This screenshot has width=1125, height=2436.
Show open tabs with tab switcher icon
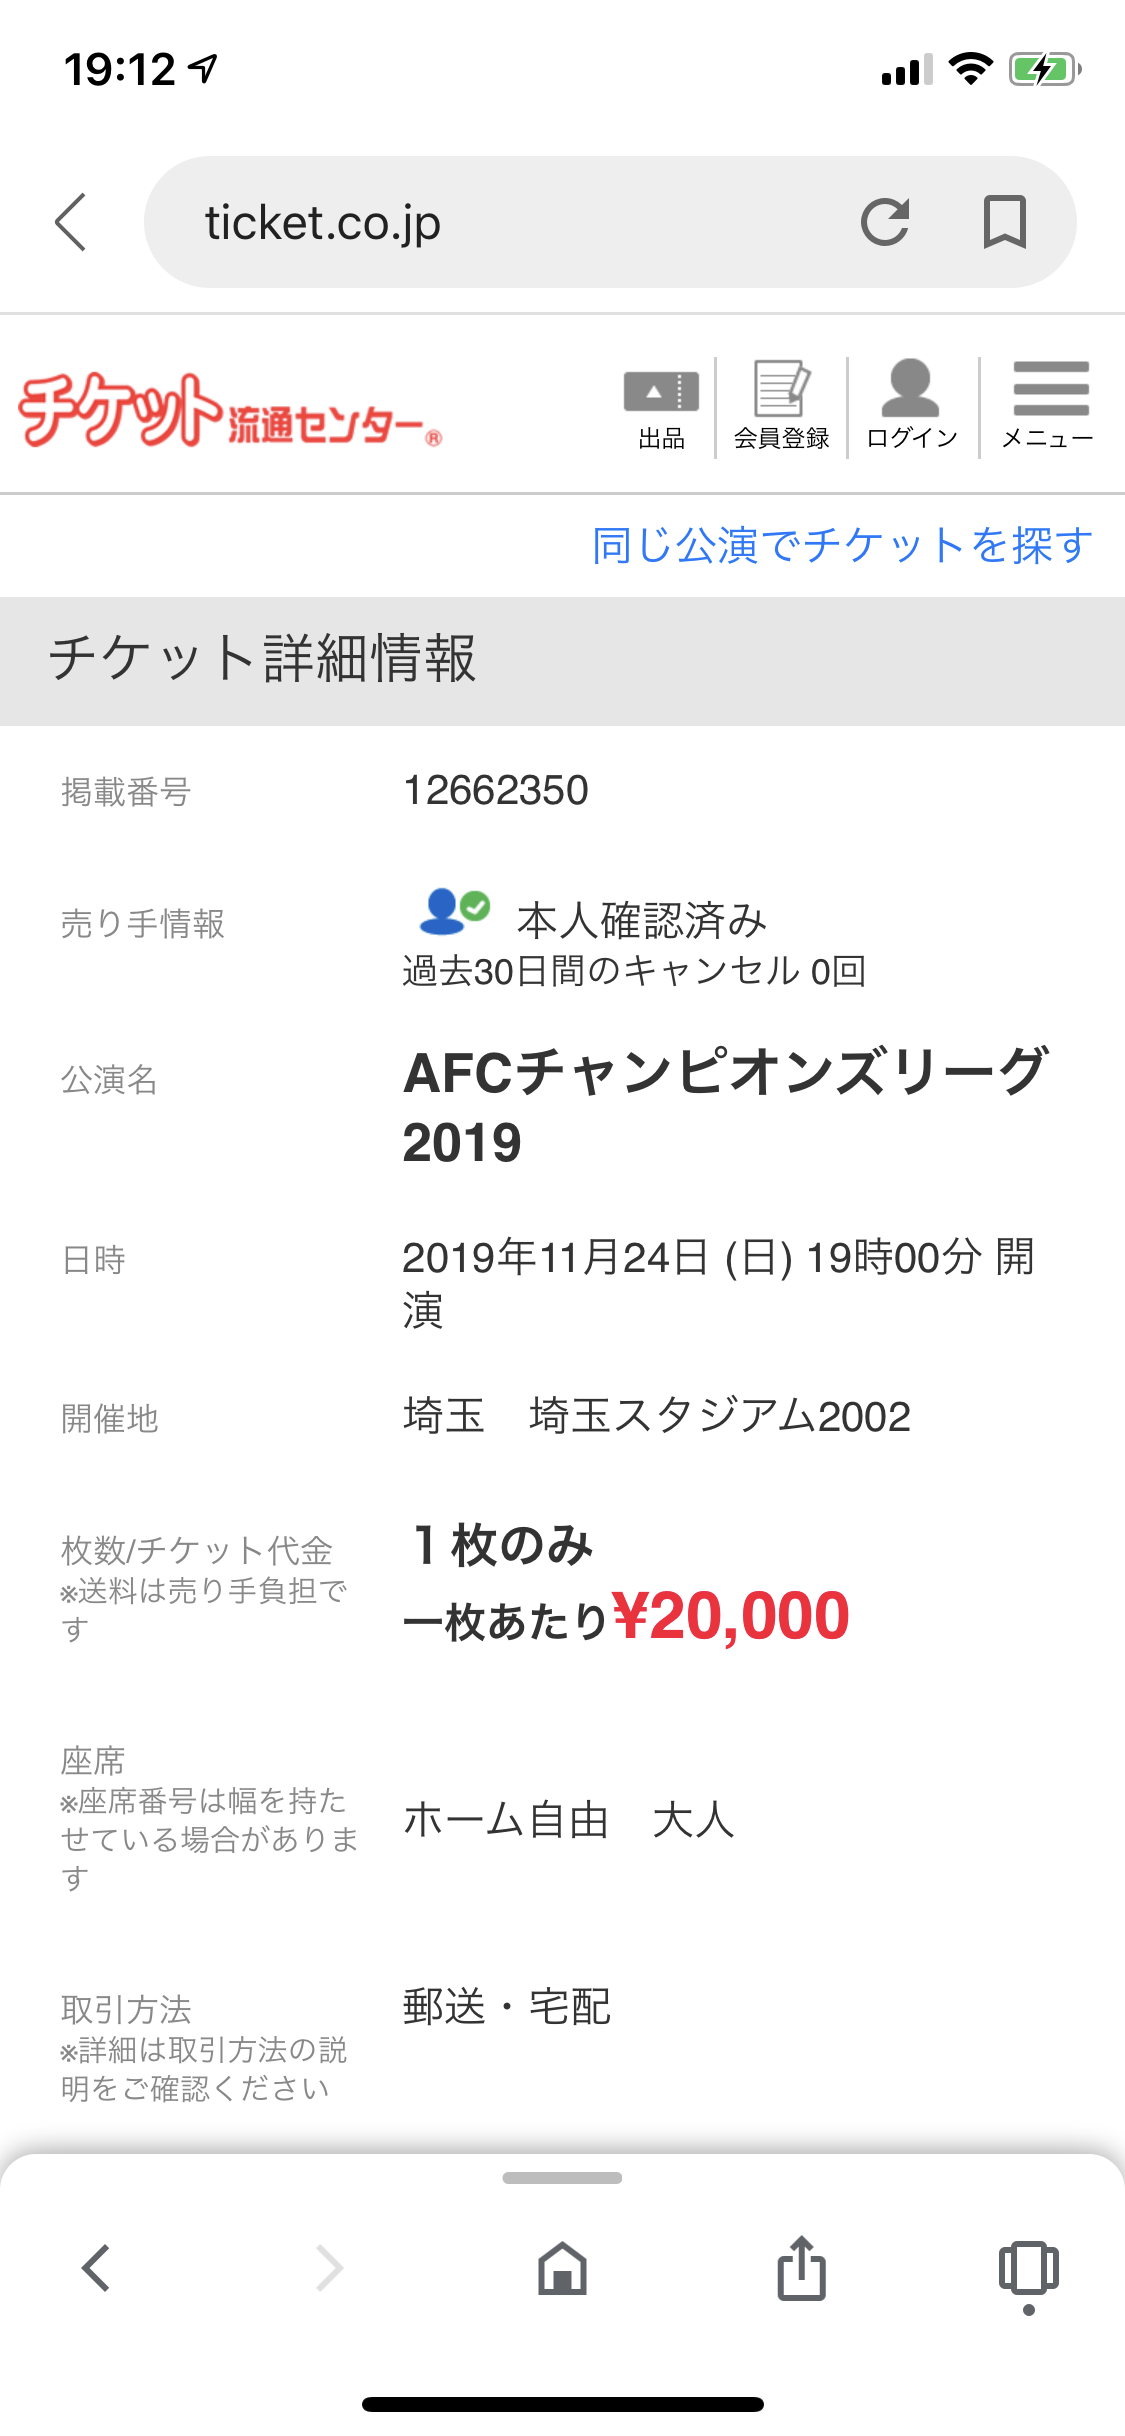(x=1028, y=2268)
